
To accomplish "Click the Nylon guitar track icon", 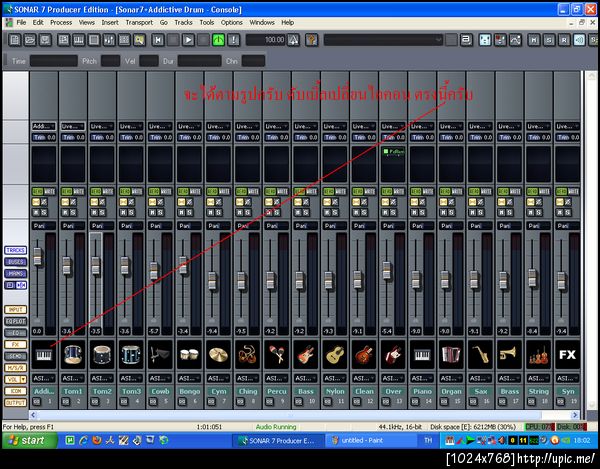I will tap(335, 354).
